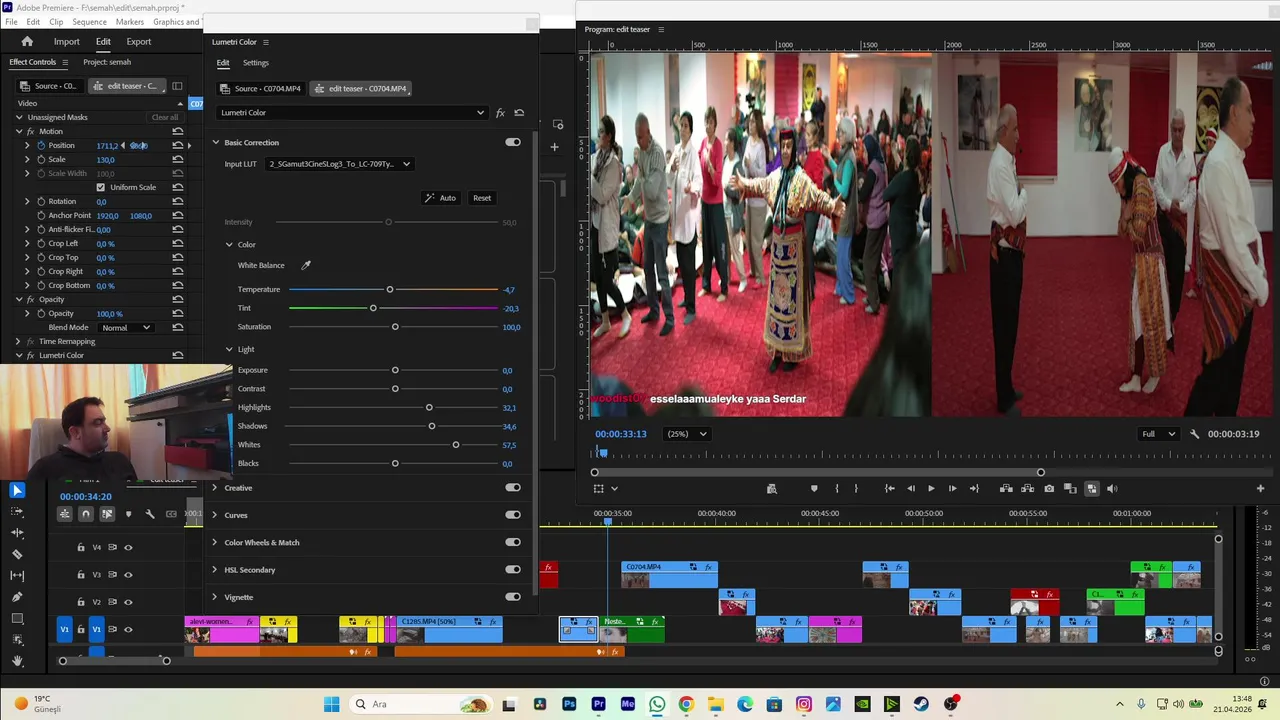Switch to Project: semah panel tab

(x=107, y=62)
